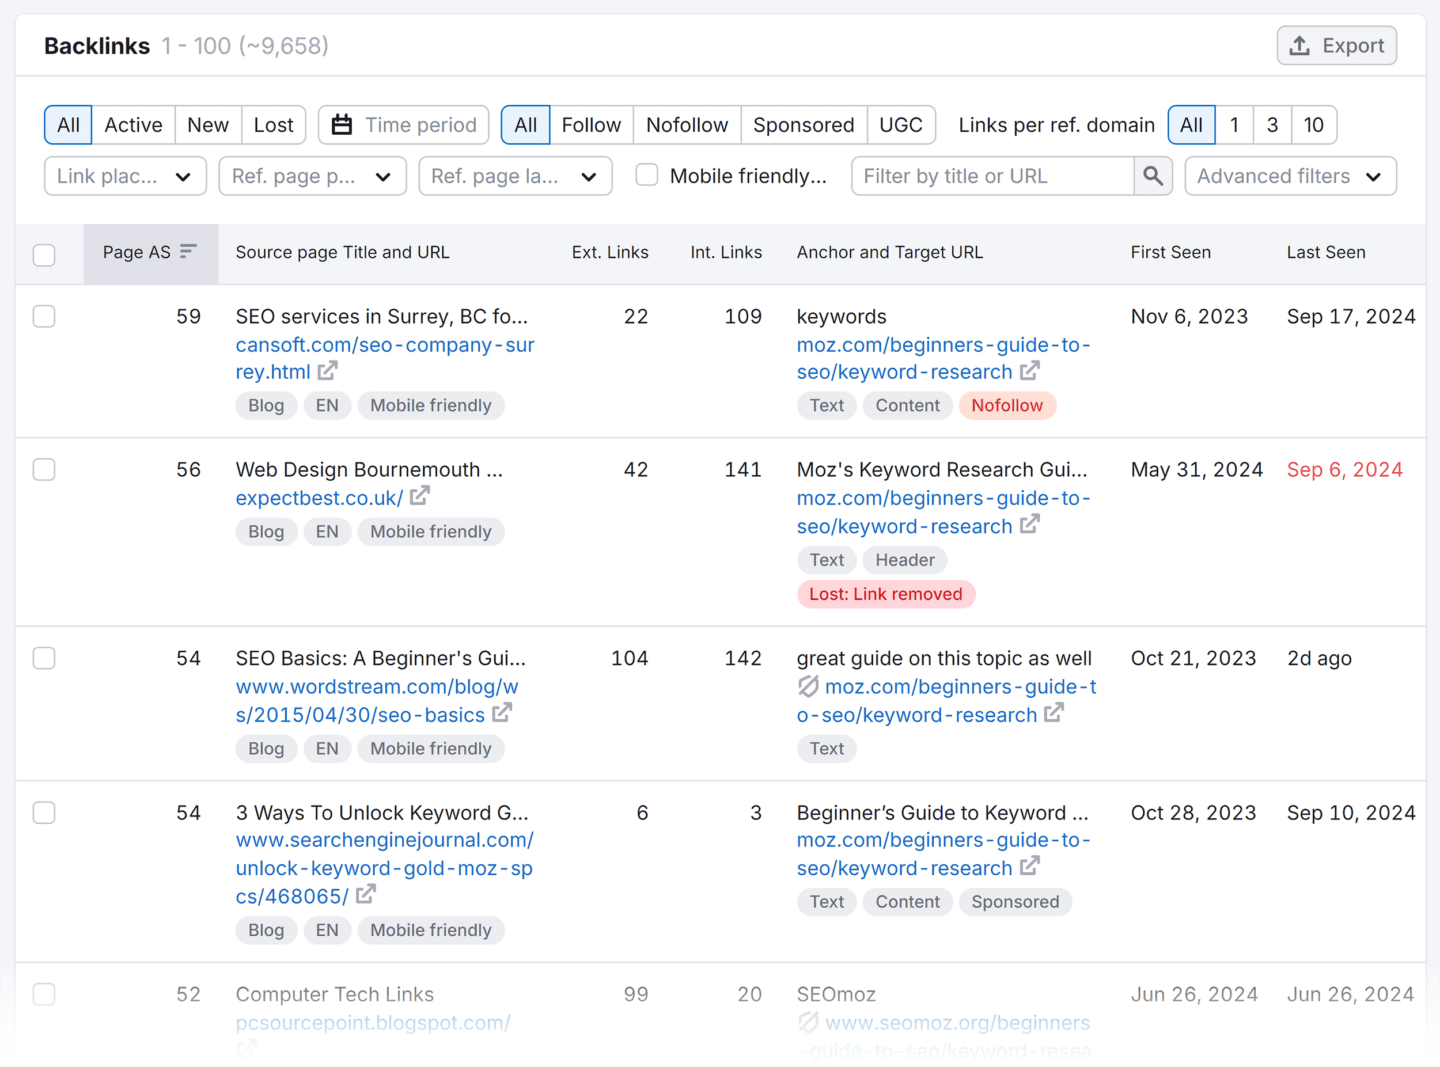Viewport: 1440px width, 1067px height.
Task: Open target URL icon in keywords anchor row
Action: point(1030,371)
